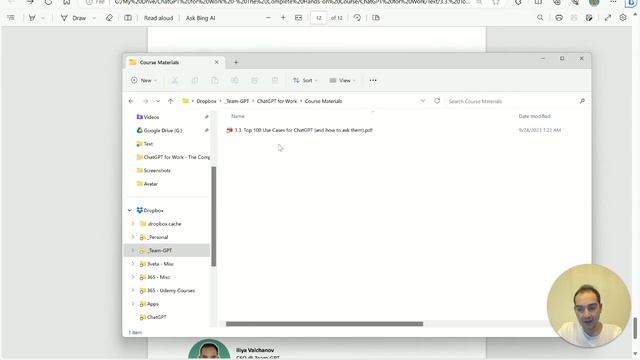Rotate the PDF page

[357, 18]
